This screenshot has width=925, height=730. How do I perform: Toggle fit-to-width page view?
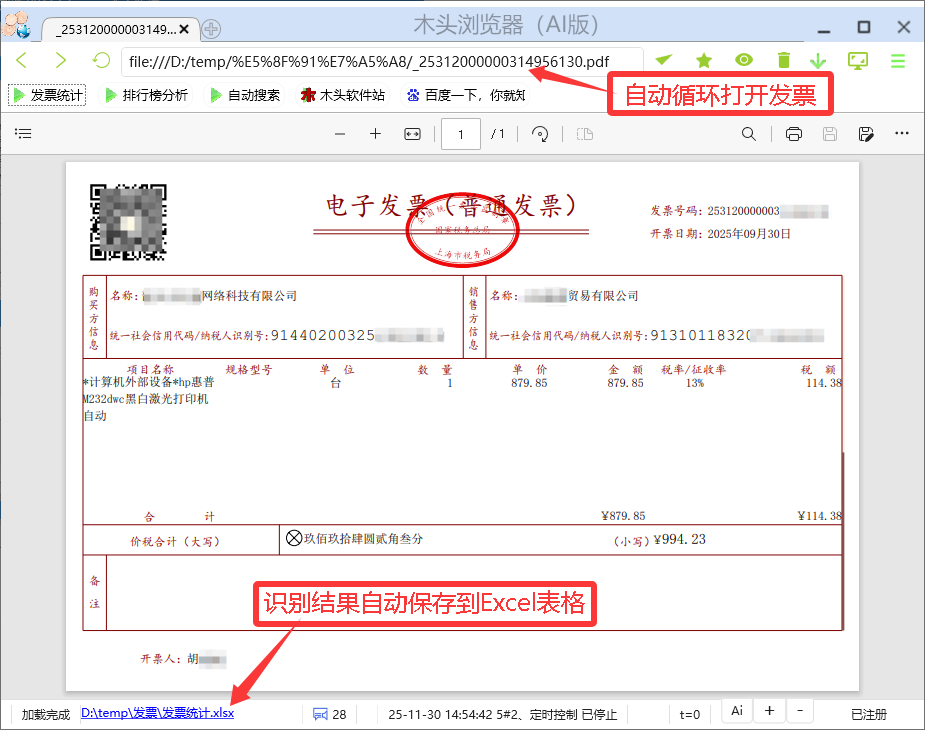(x=412, y=133)
